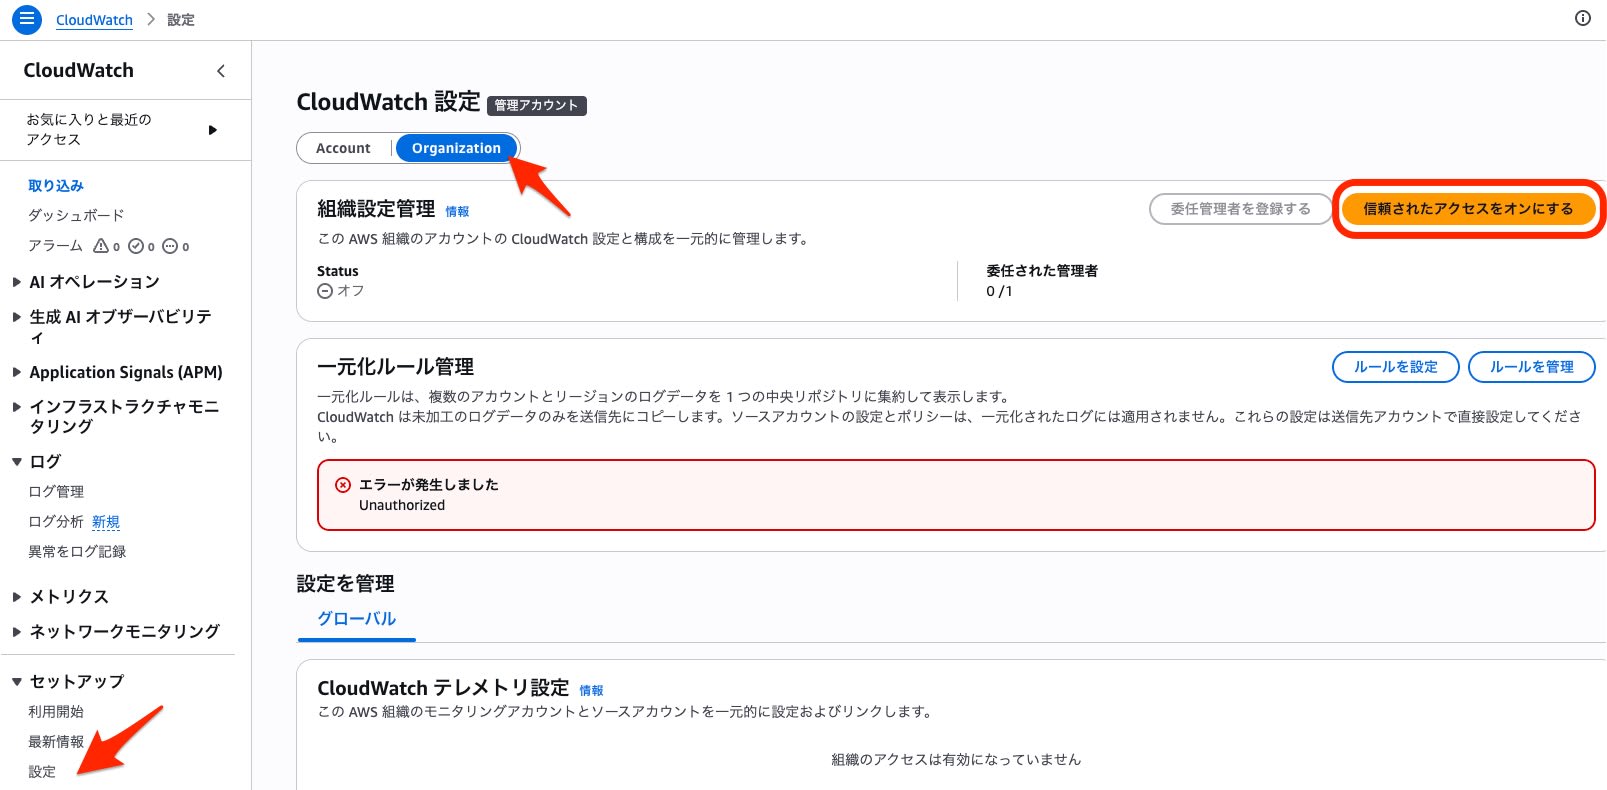Click the insufficient data alarm count icon
The width and height of the screenshot is (1607, 790).
pyautogui.click(x=170, y=246)
